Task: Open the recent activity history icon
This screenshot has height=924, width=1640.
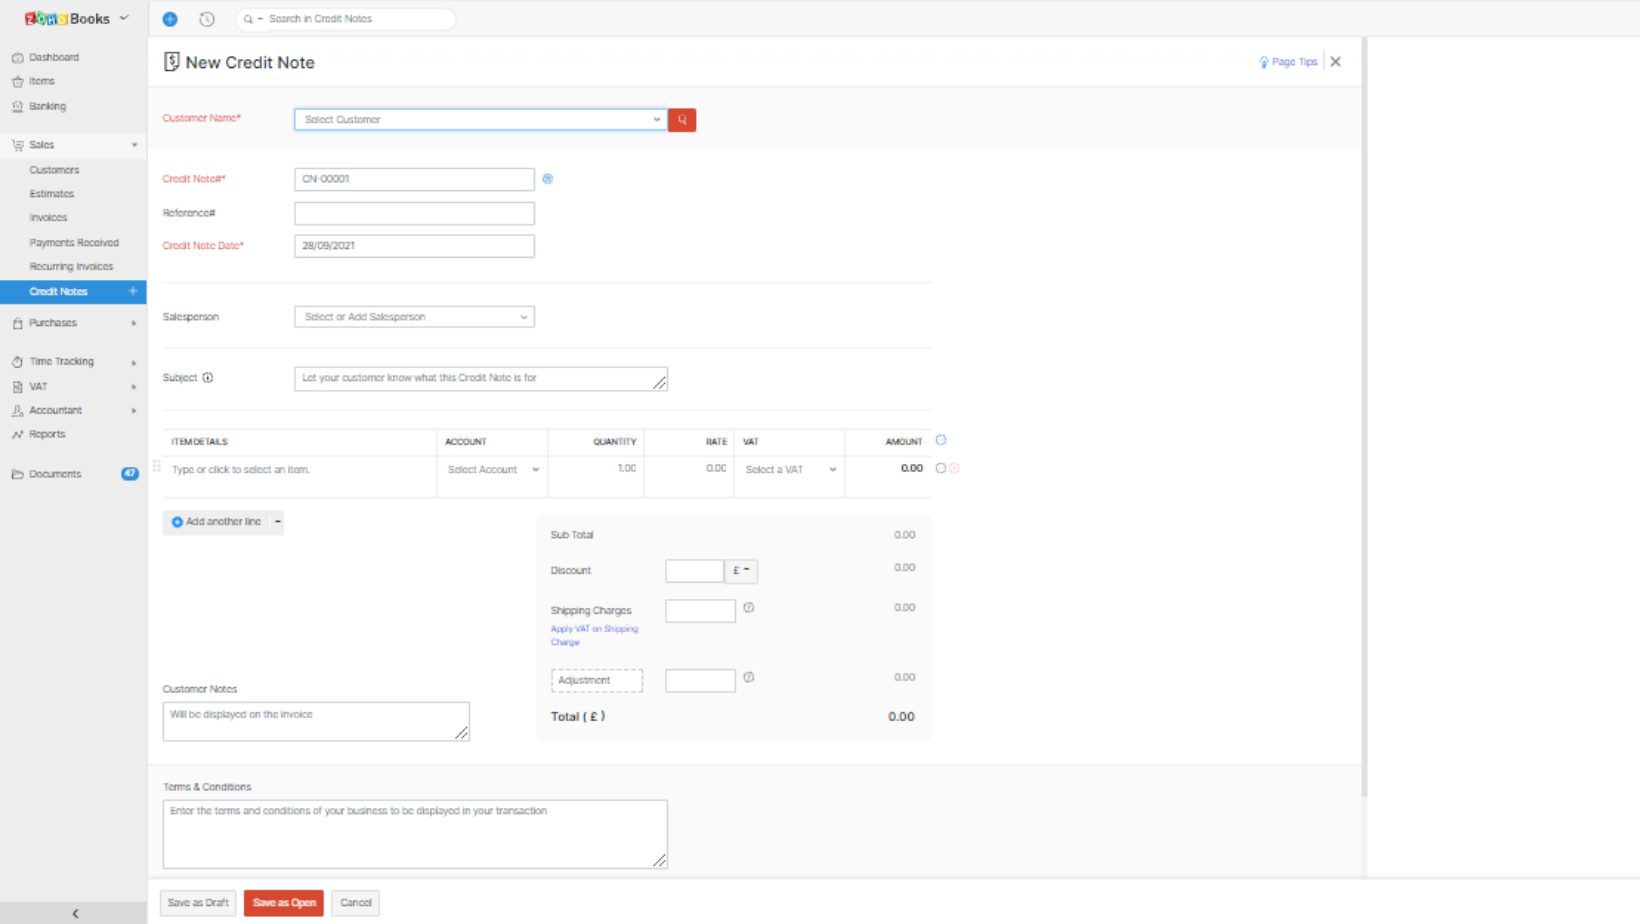Action: (x=207, y=19)
